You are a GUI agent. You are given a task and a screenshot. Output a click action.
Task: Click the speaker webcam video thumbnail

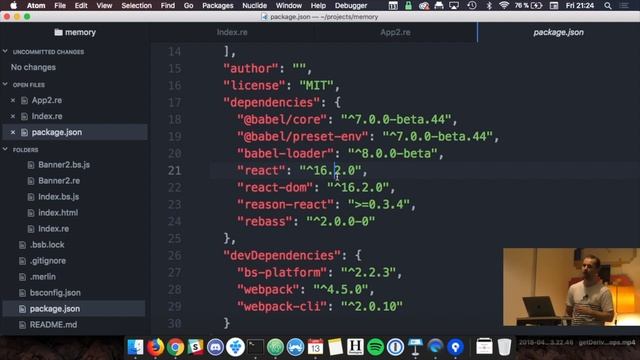pos(571,287)
